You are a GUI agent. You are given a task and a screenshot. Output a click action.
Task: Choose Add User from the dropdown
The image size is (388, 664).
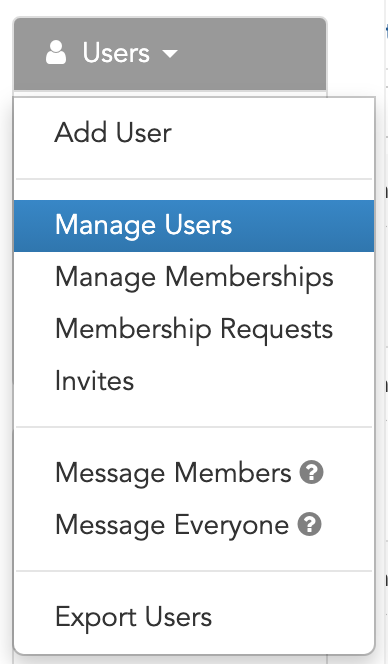194,133
